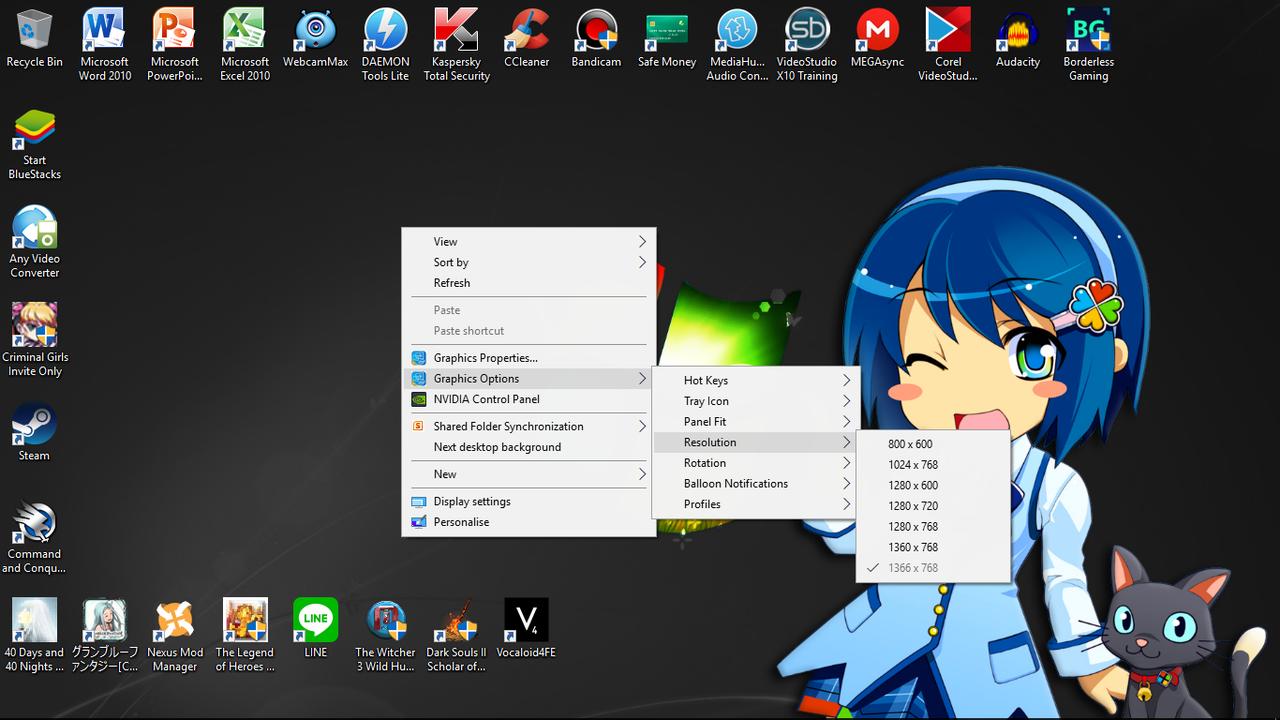Launch Steam from the desktop
The height and width of the screenshot is (720, 1280).
pyautogui.click(x=34, y=430)
